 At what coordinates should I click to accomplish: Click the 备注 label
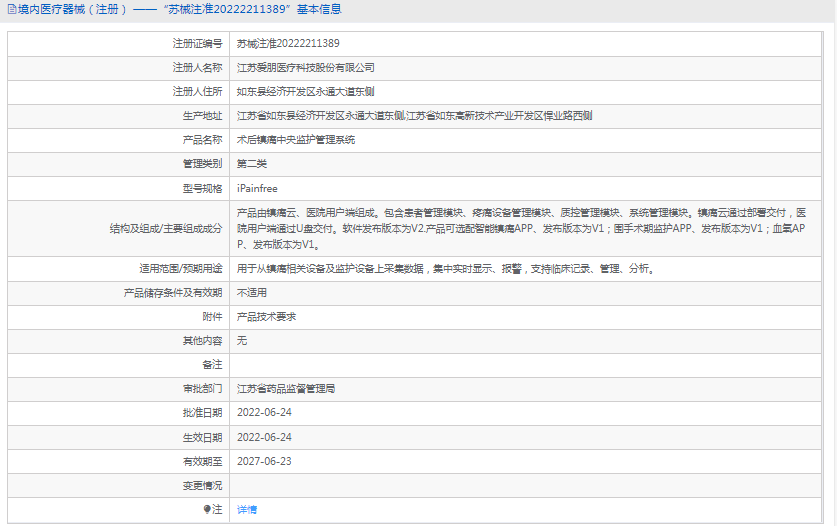(212, 365)
